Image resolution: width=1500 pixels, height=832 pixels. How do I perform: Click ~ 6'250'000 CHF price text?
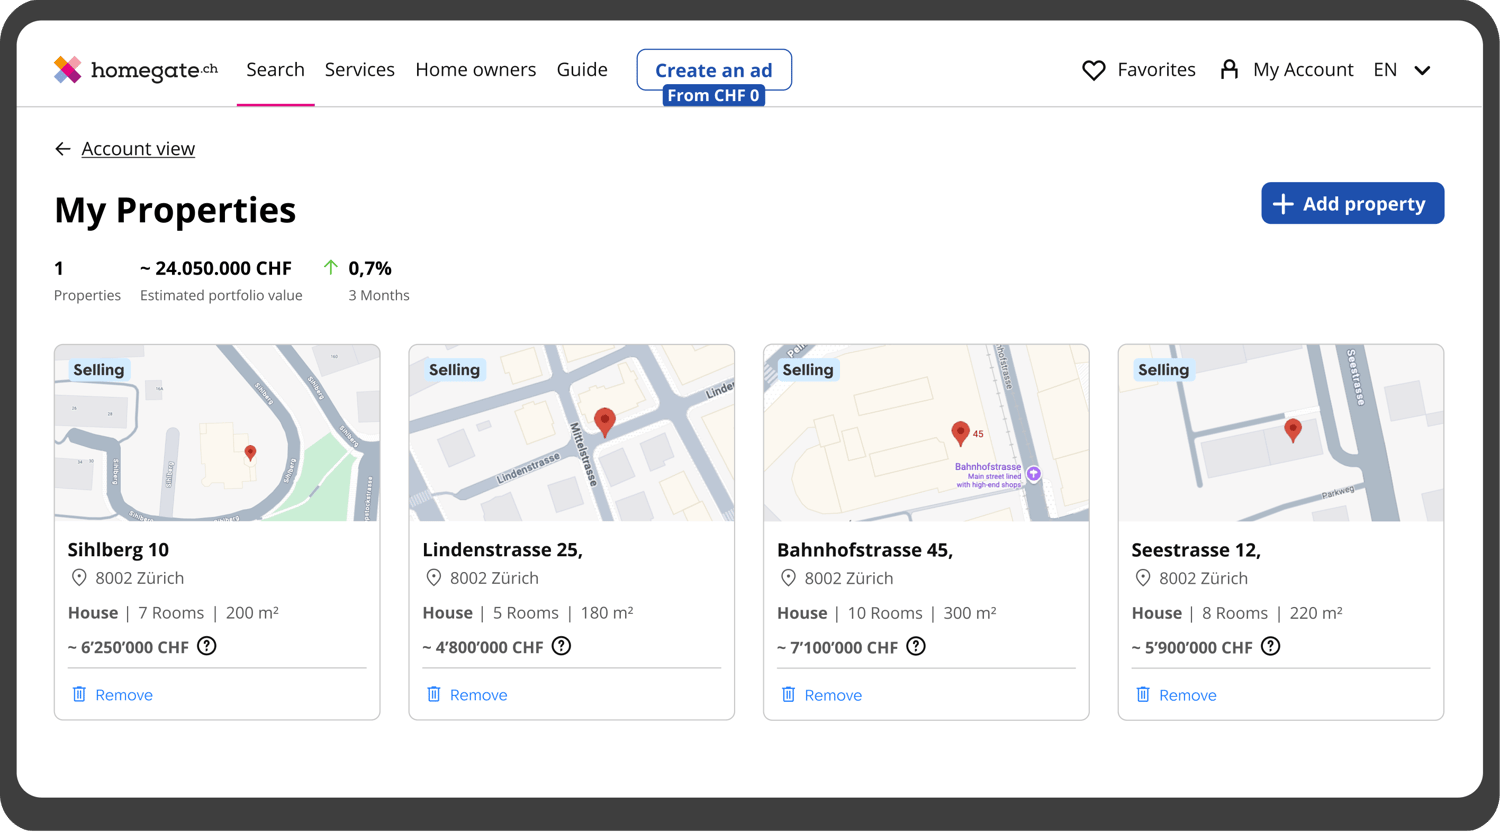(x=128, y=647)
